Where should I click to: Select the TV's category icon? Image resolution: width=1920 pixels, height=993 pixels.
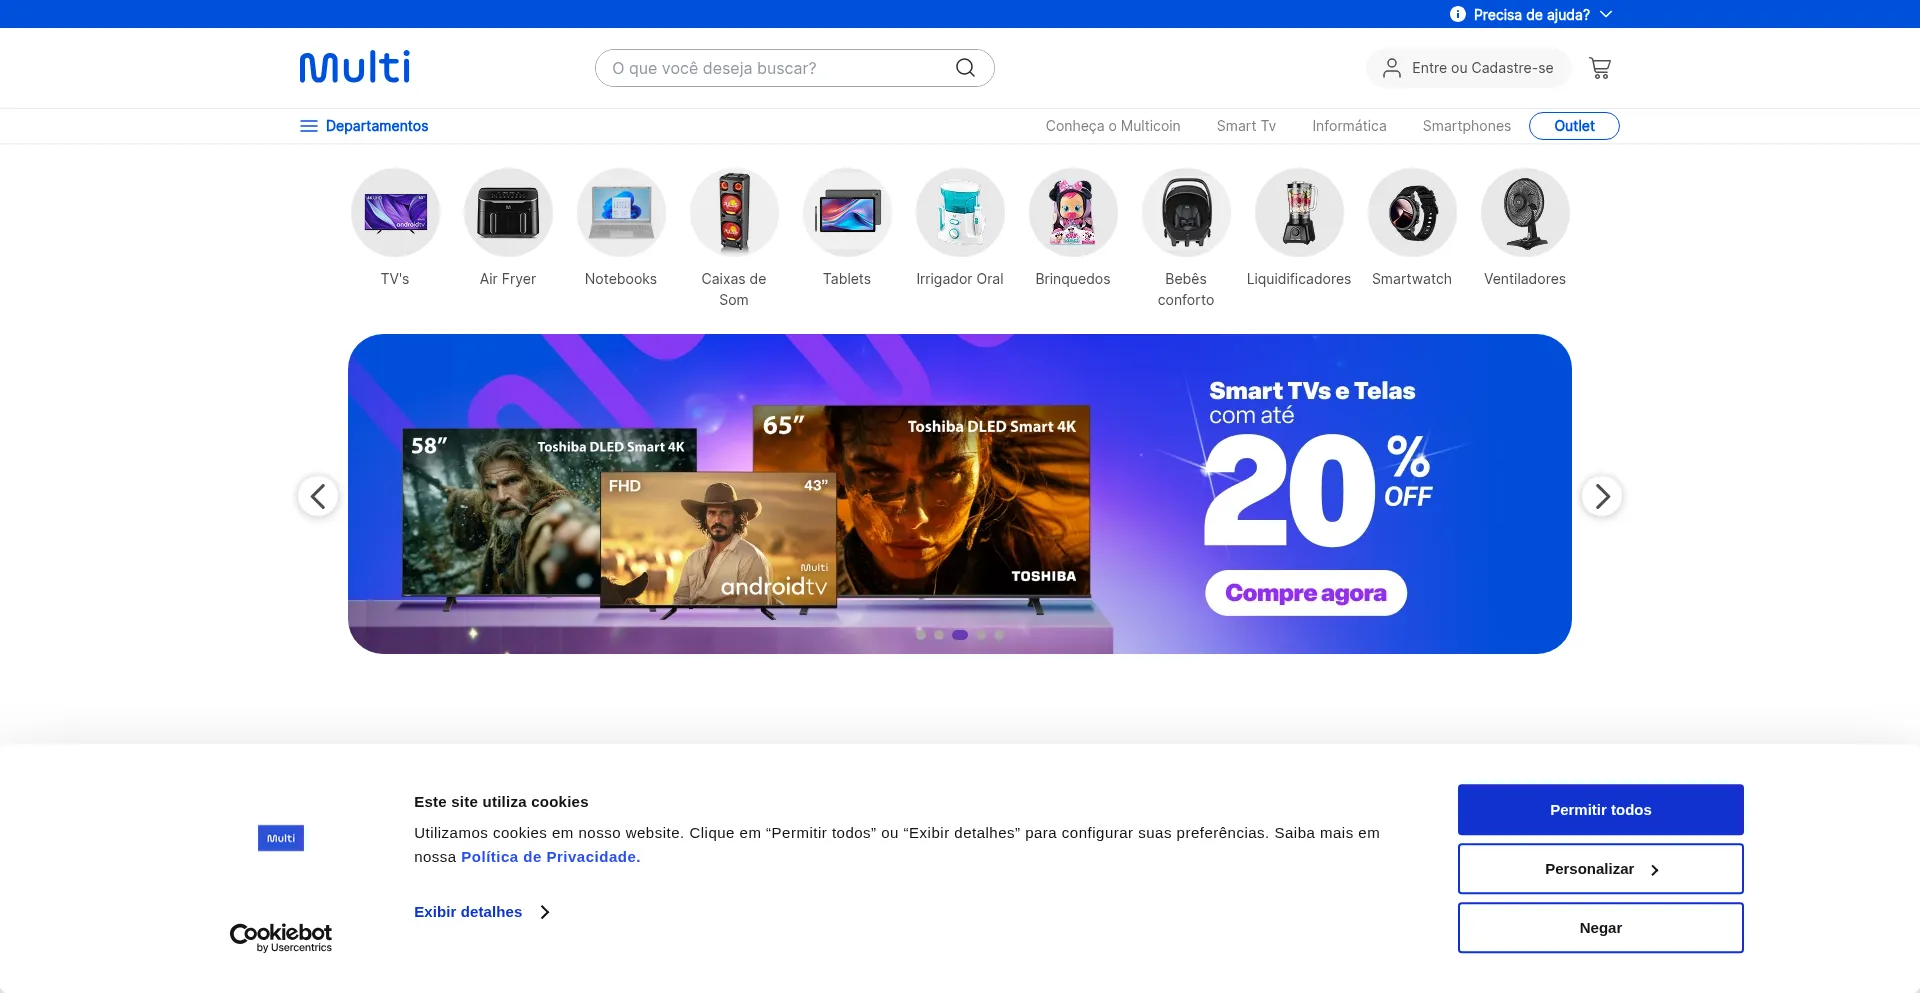395,212
